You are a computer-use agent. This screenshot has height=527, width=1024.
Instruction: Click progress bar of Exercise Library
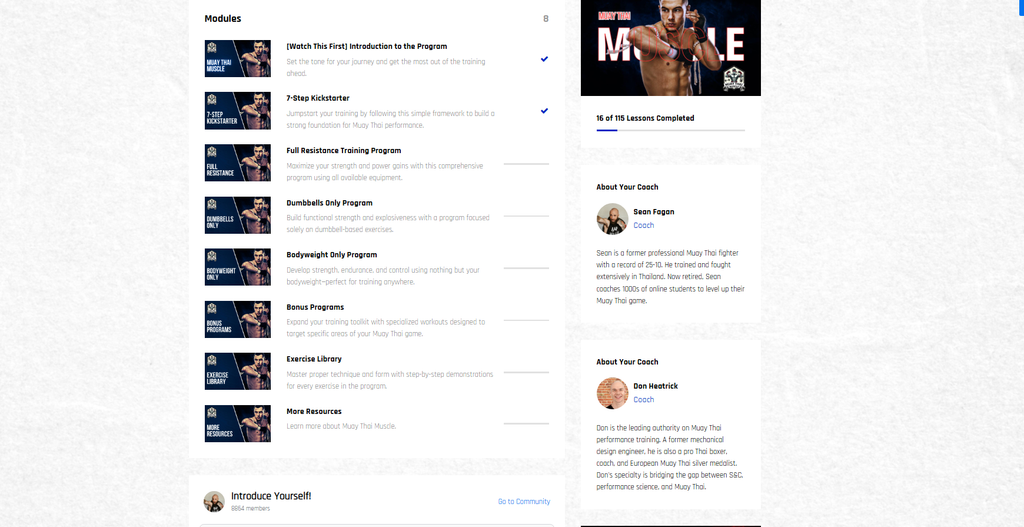pos(526,372)
